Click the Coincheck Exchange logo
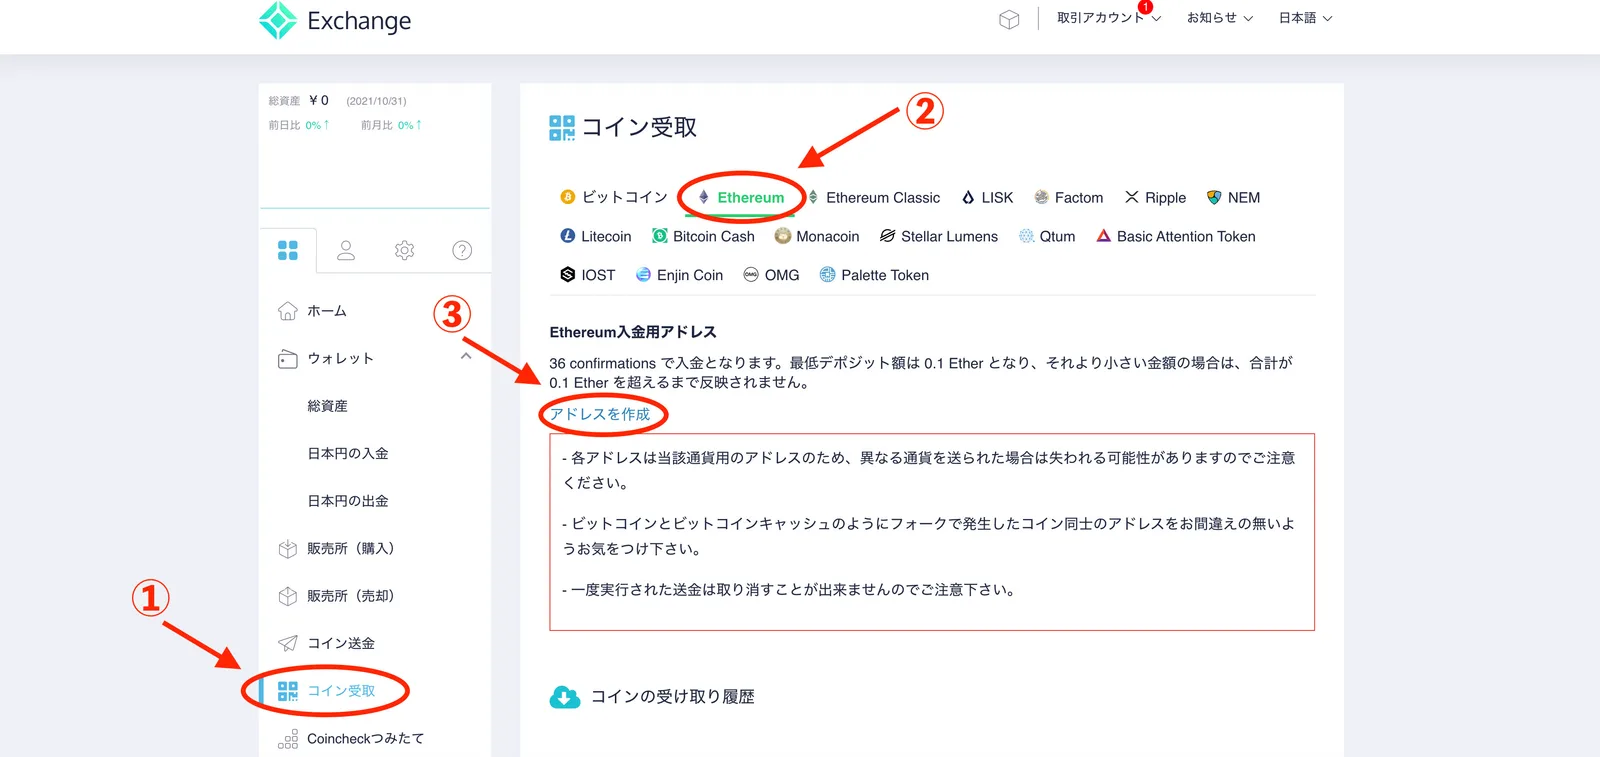The width and height of the screenshot is (1600, 757). [335, 20]
